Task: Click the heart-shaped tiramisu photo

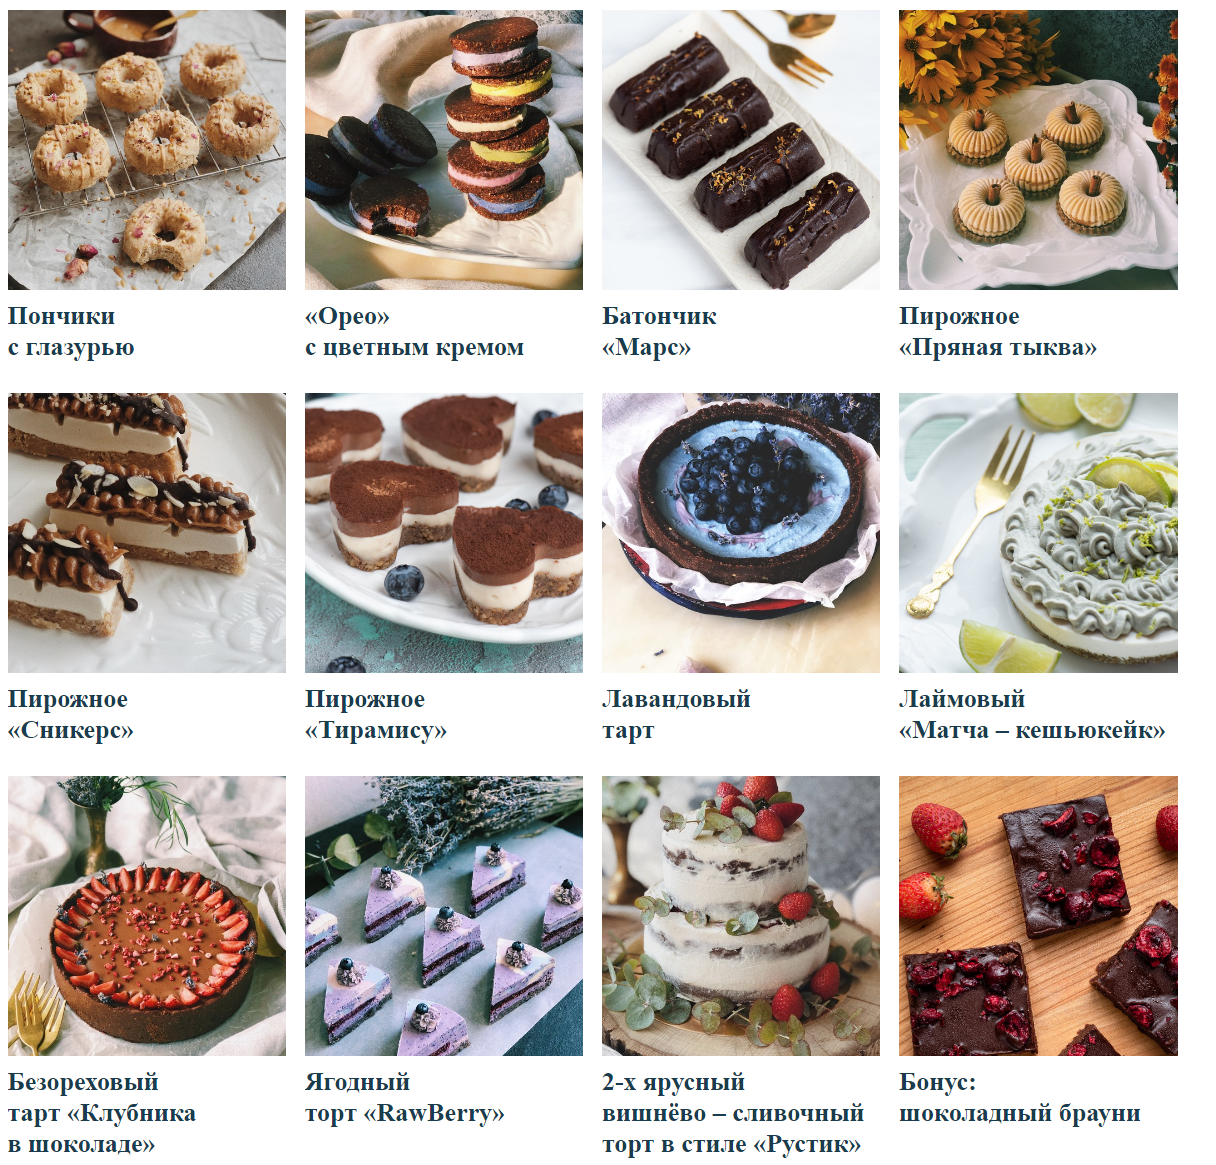Action: point(444,533)
